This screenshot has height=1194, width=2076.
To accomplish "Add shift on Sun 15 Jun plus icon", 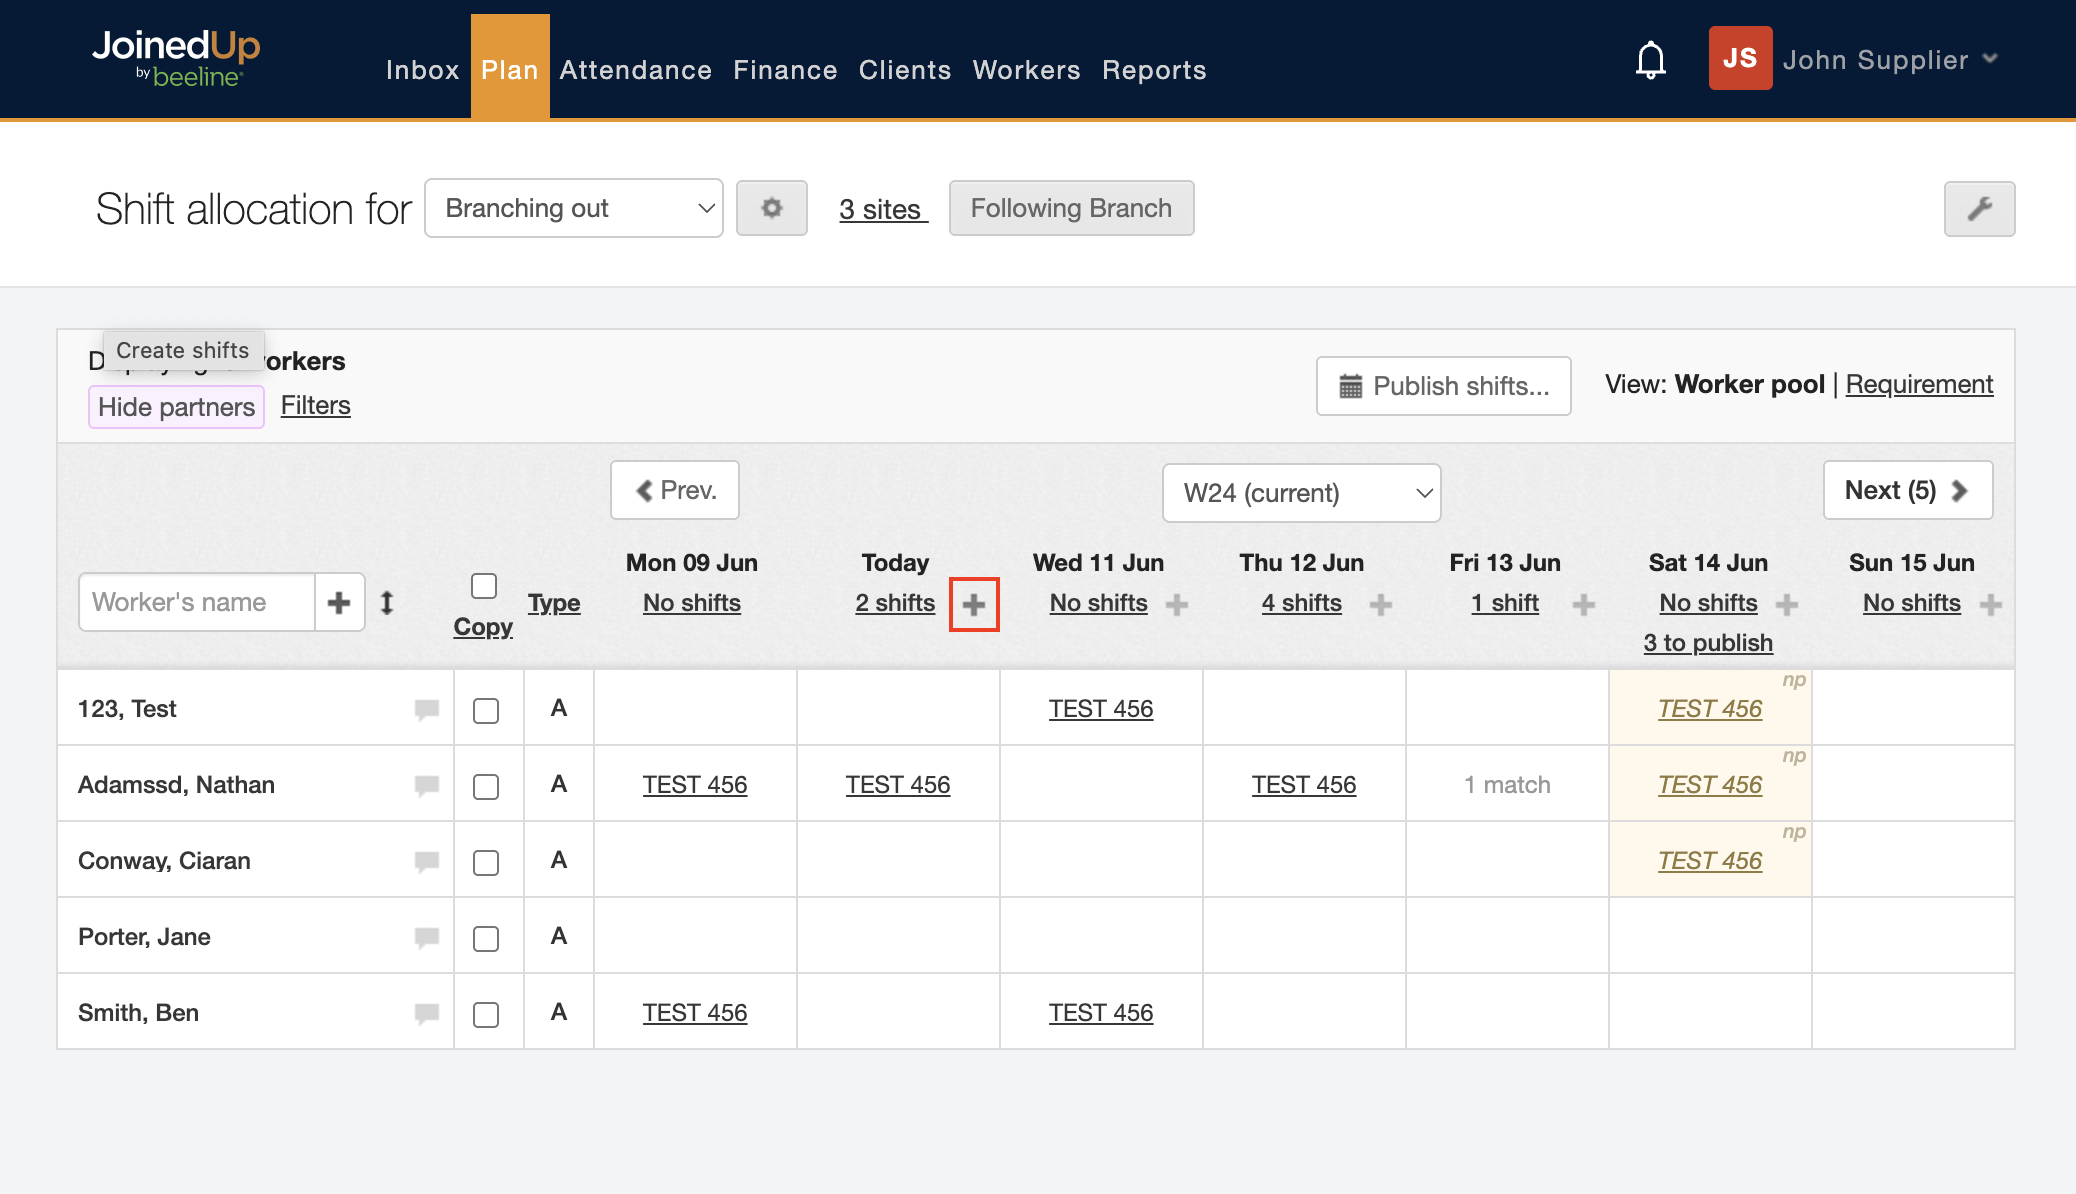I will click(x=1990, y=604).
